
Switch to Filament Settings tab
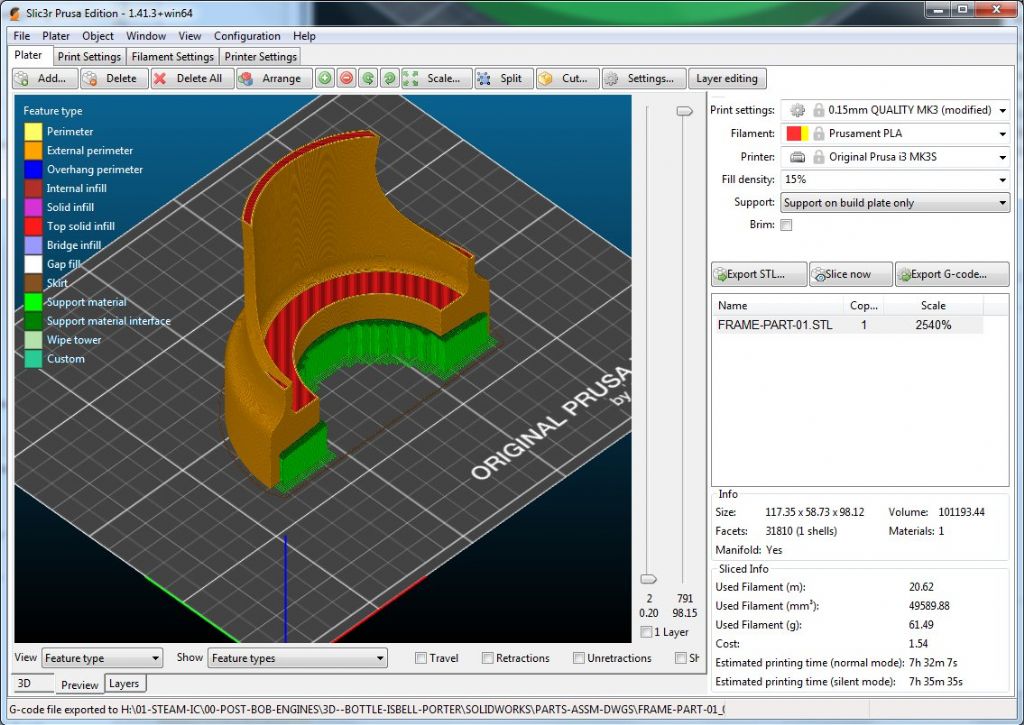[x=172, y=57]
